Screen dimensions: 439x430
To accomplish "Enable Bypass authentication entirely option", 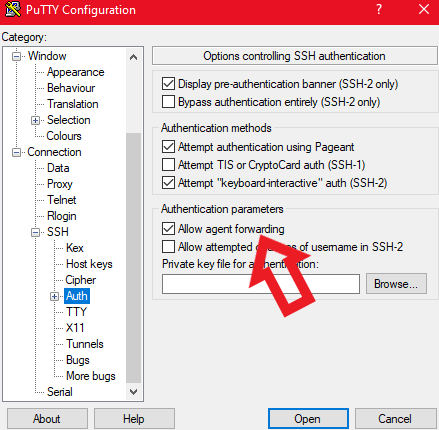I will coord(168,102).
